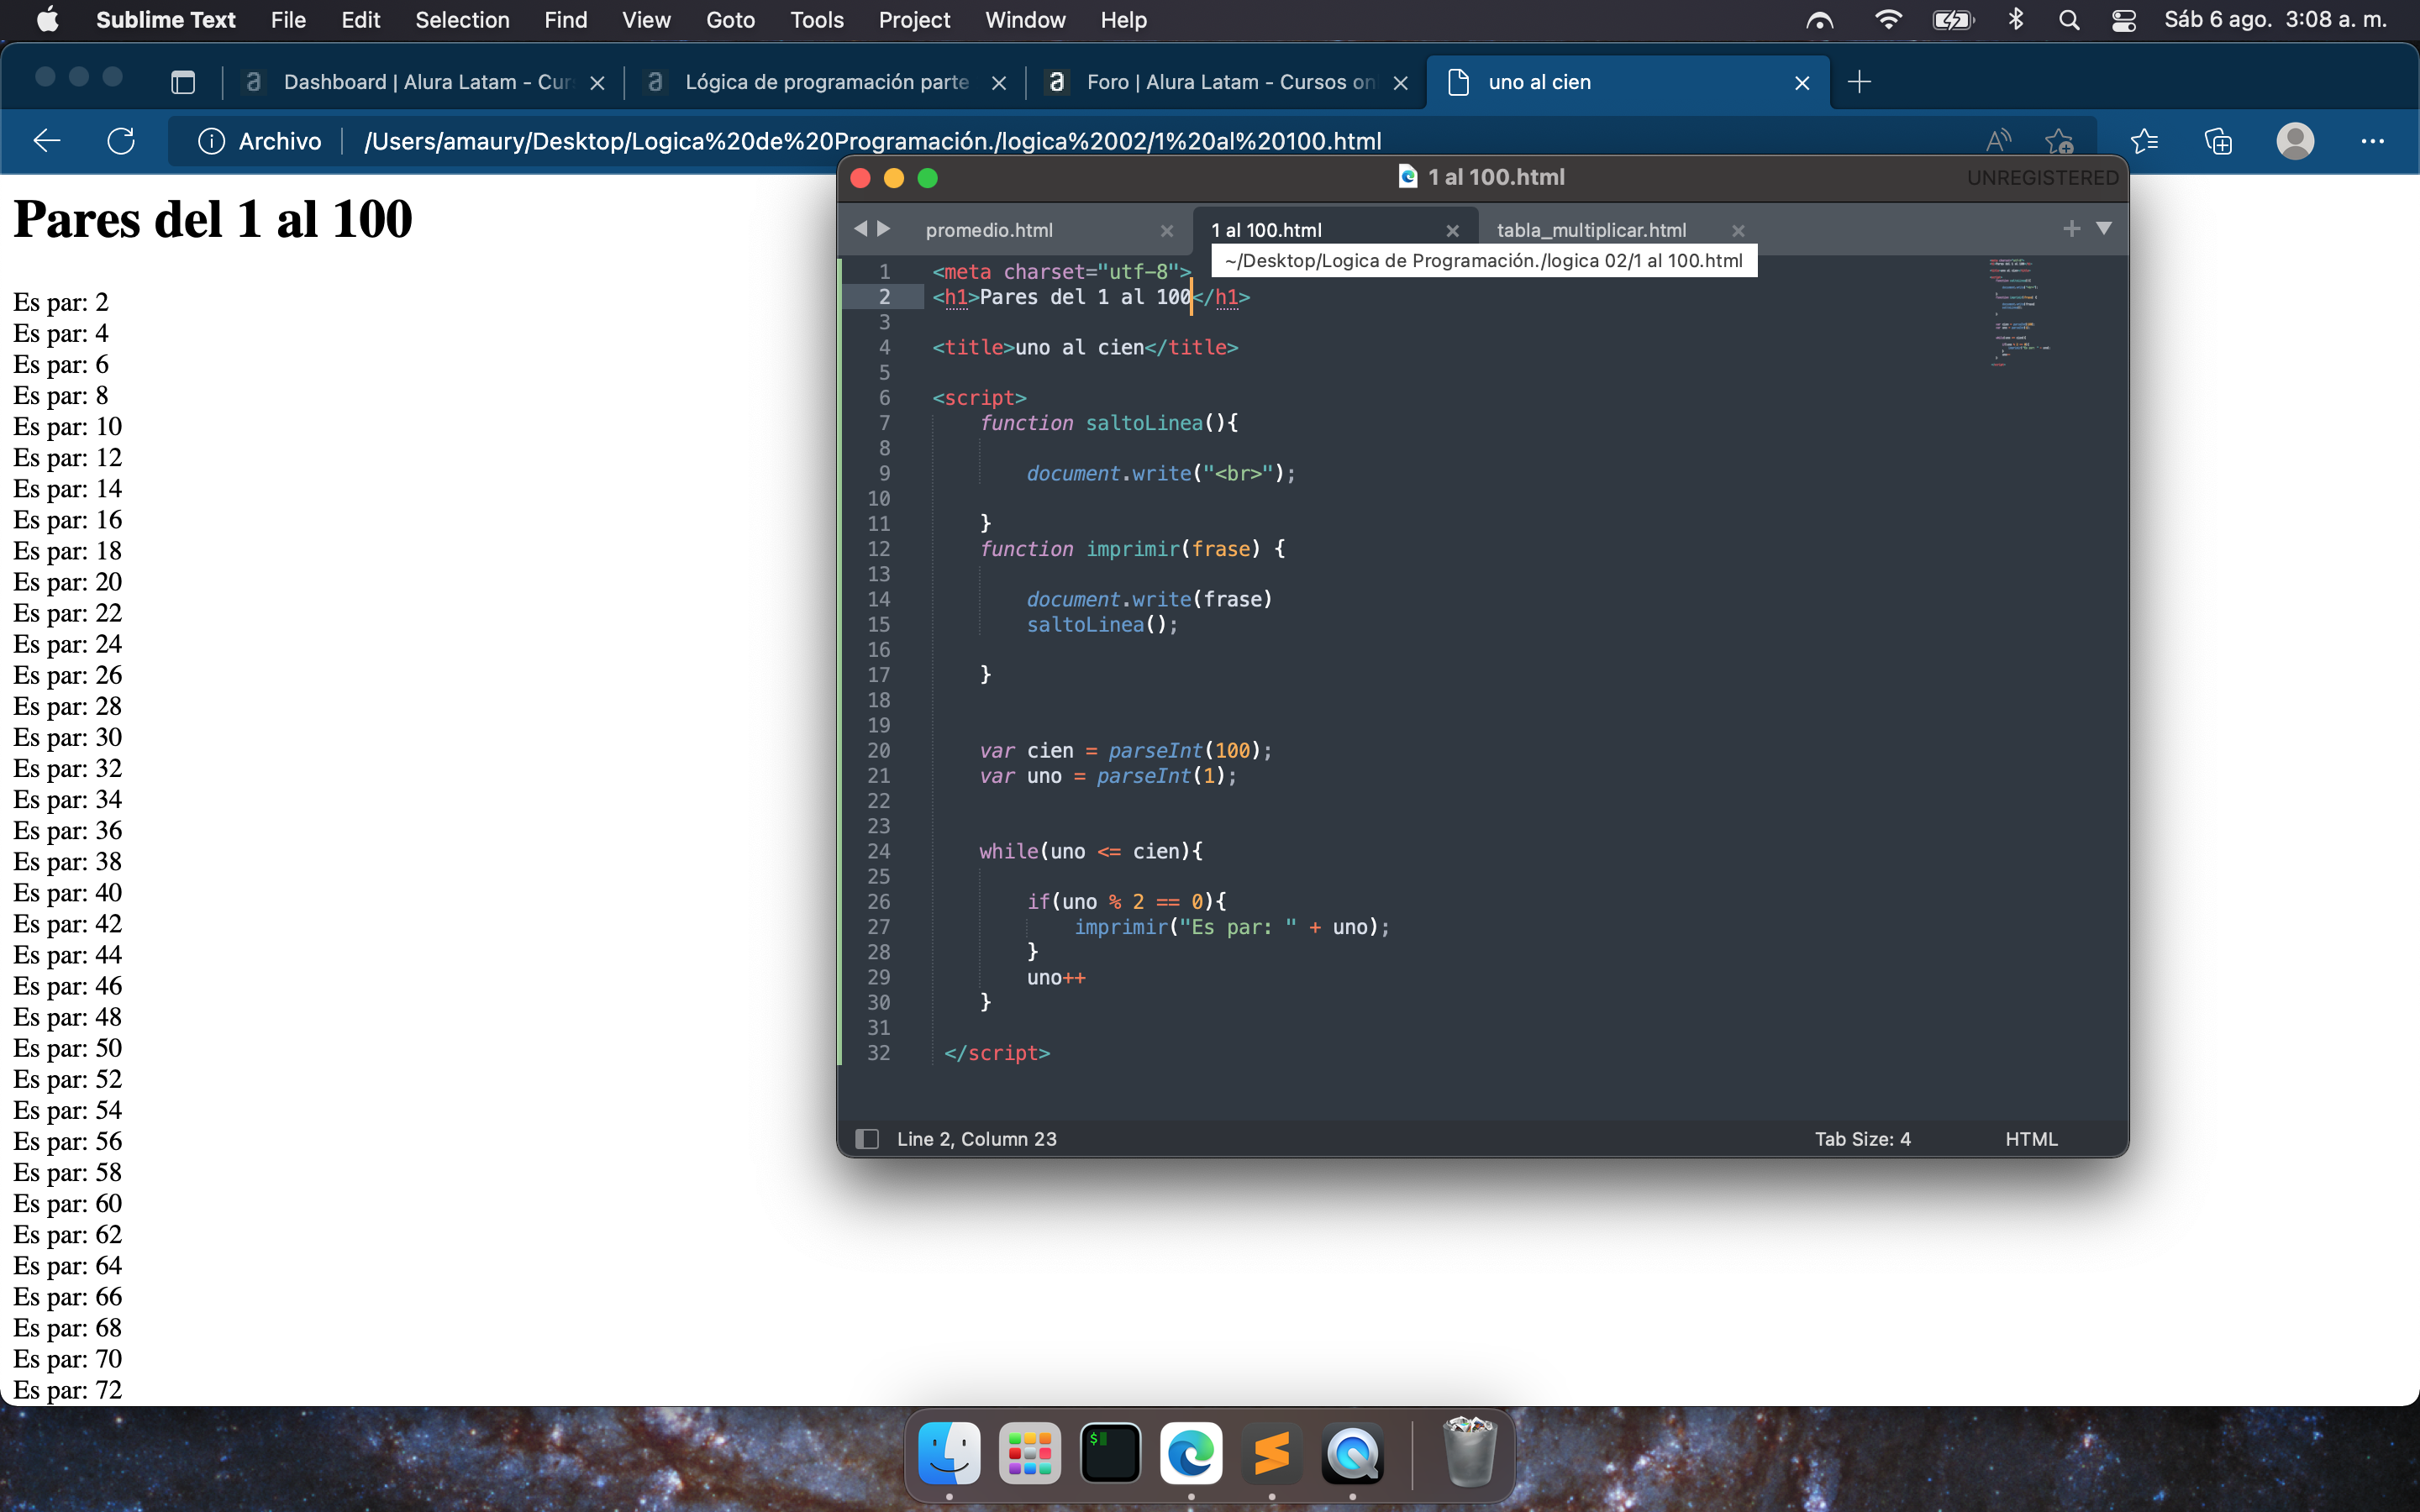Open Microsoft Edge from the Dock

pos(1191,1453)
